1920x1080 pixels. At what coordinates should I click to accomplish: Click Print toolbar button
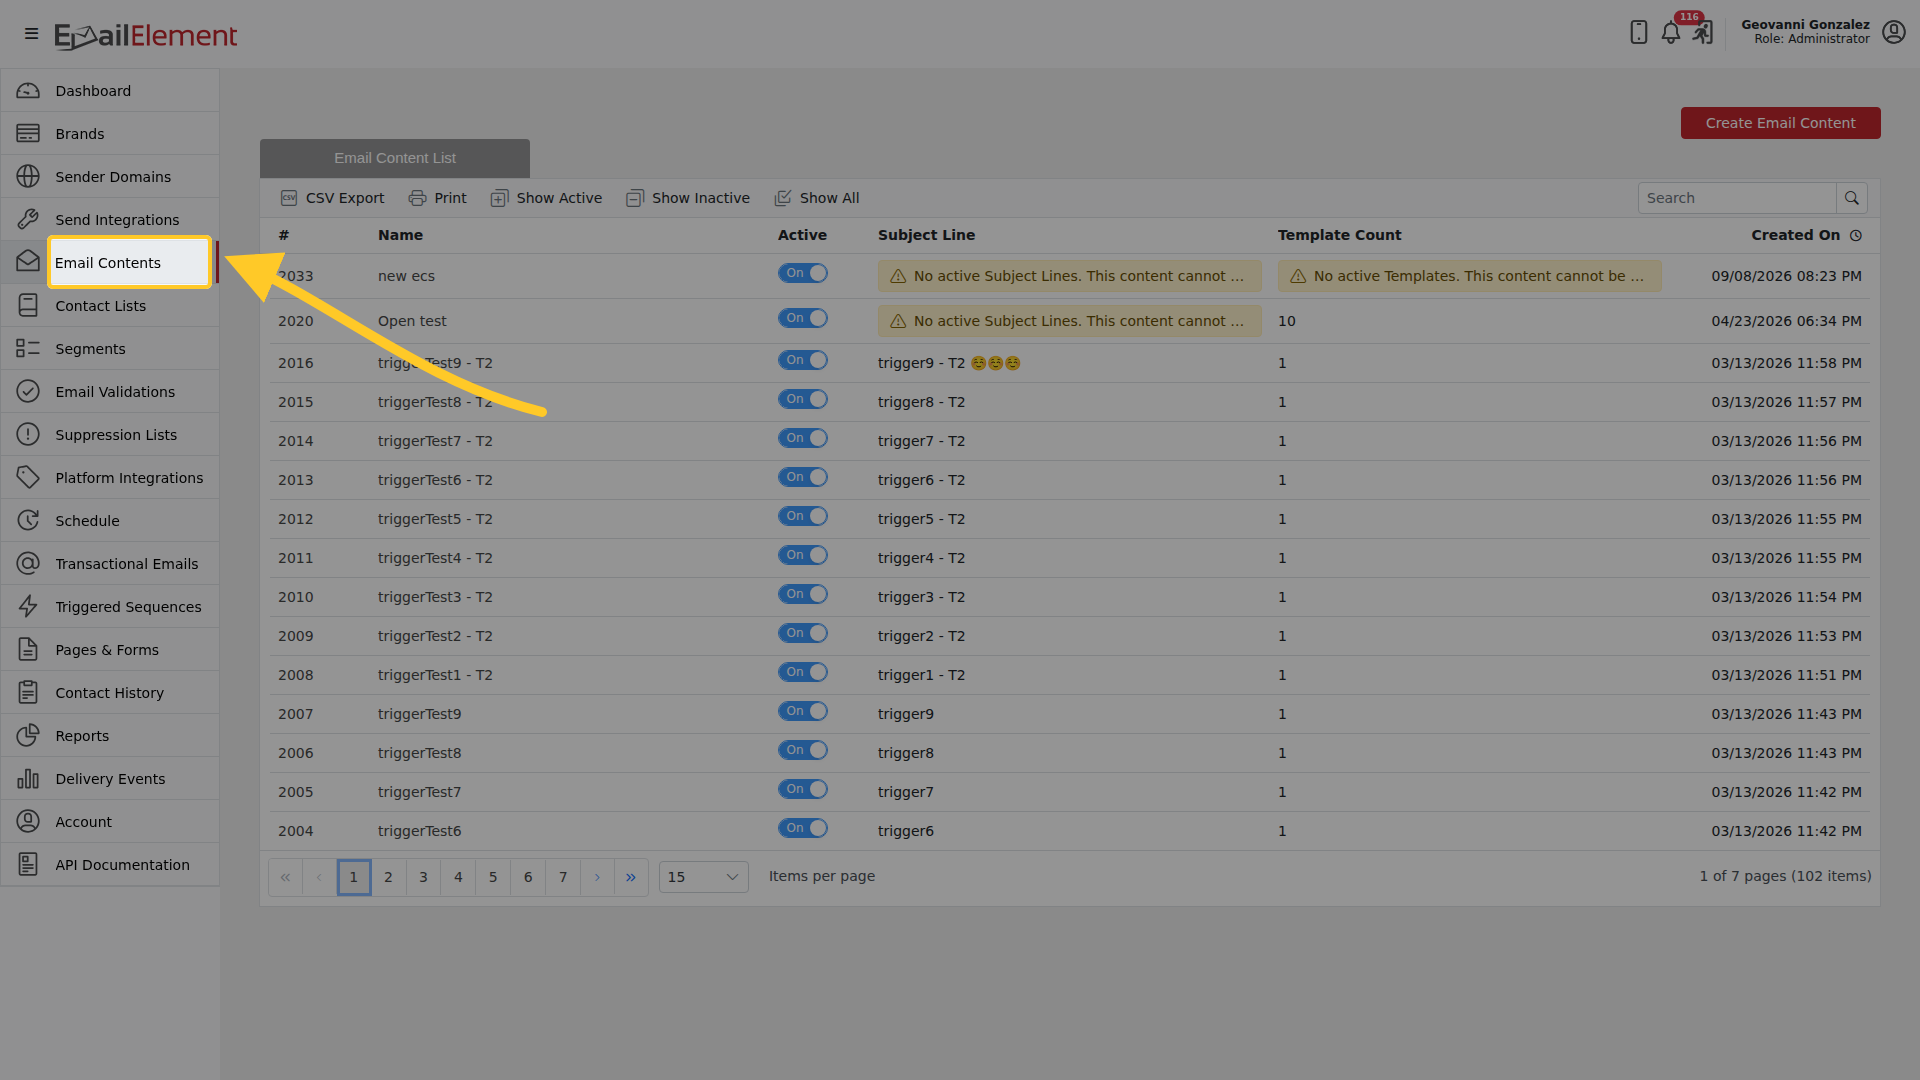[438, 198]
